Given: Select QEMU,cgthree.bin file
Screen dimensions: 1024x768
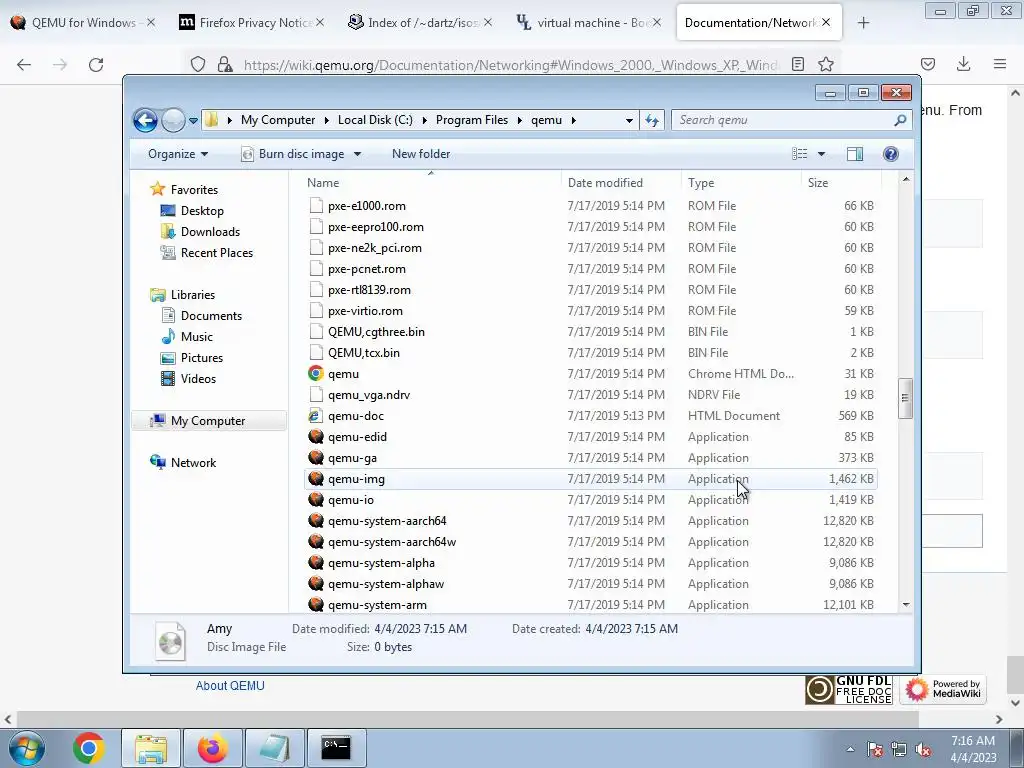Looking at the screenshot, I should click(x=591, y=332).
